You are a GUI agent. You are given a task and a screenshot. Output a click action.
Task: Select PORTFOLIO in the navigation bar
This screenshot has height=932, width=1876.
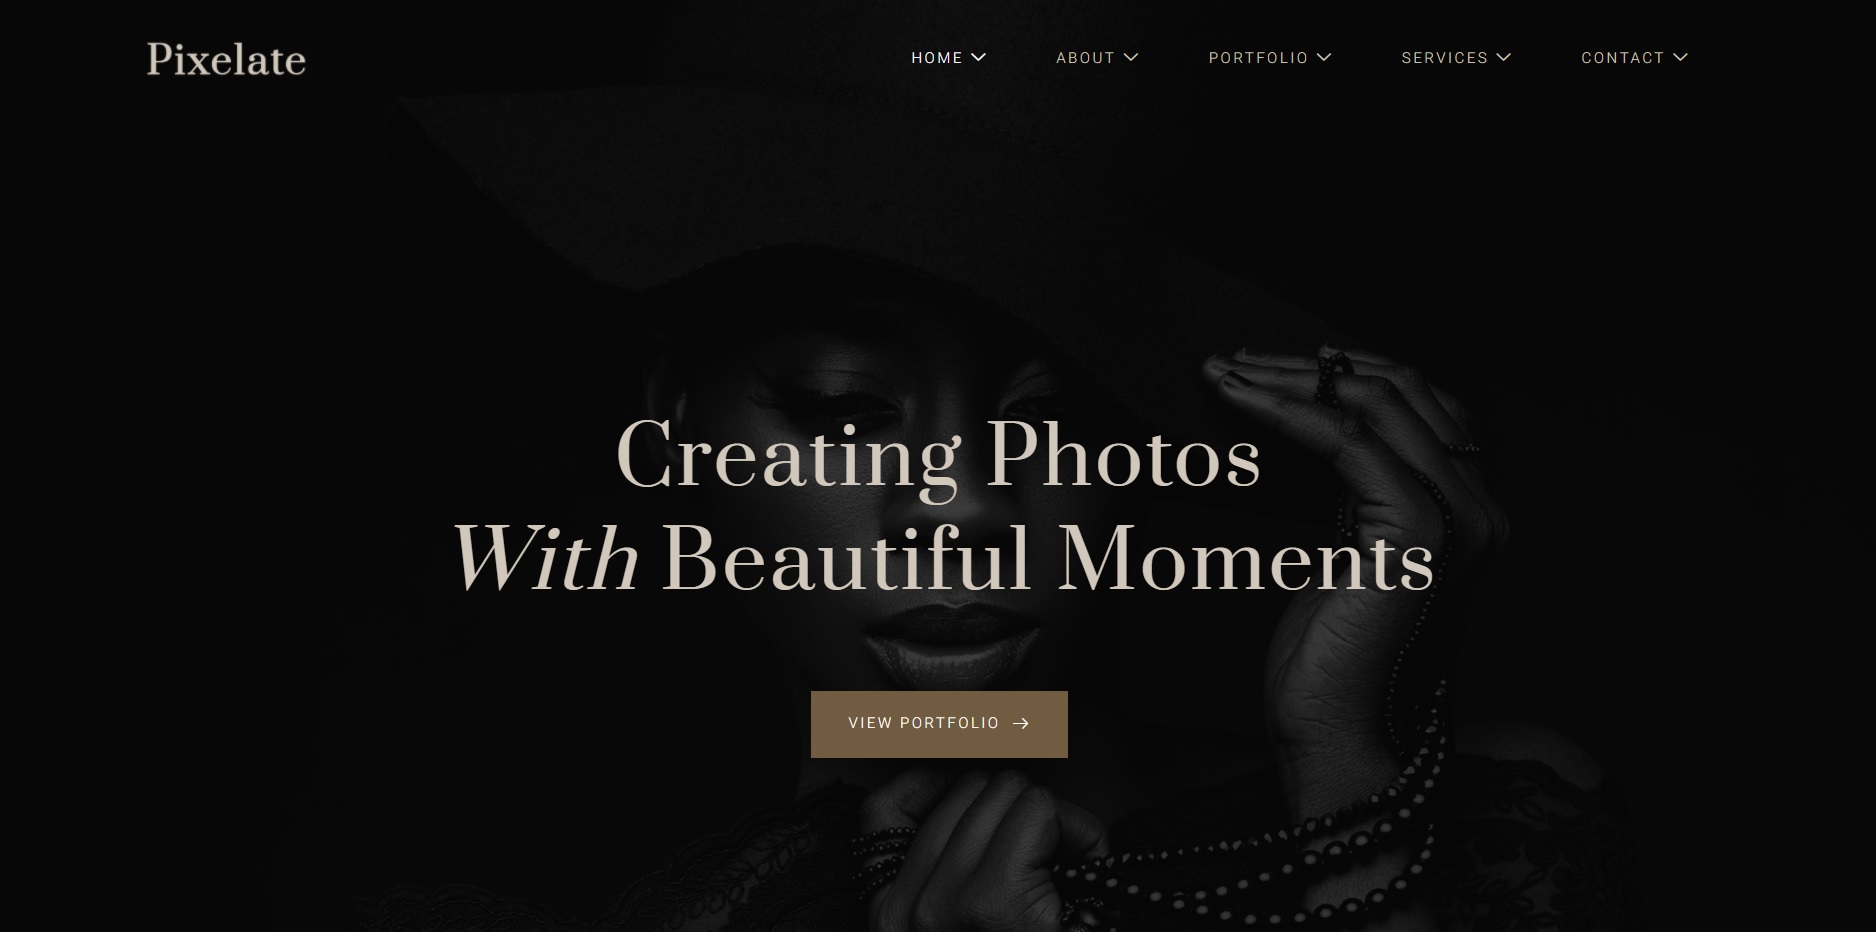(x=1258, y=58)
